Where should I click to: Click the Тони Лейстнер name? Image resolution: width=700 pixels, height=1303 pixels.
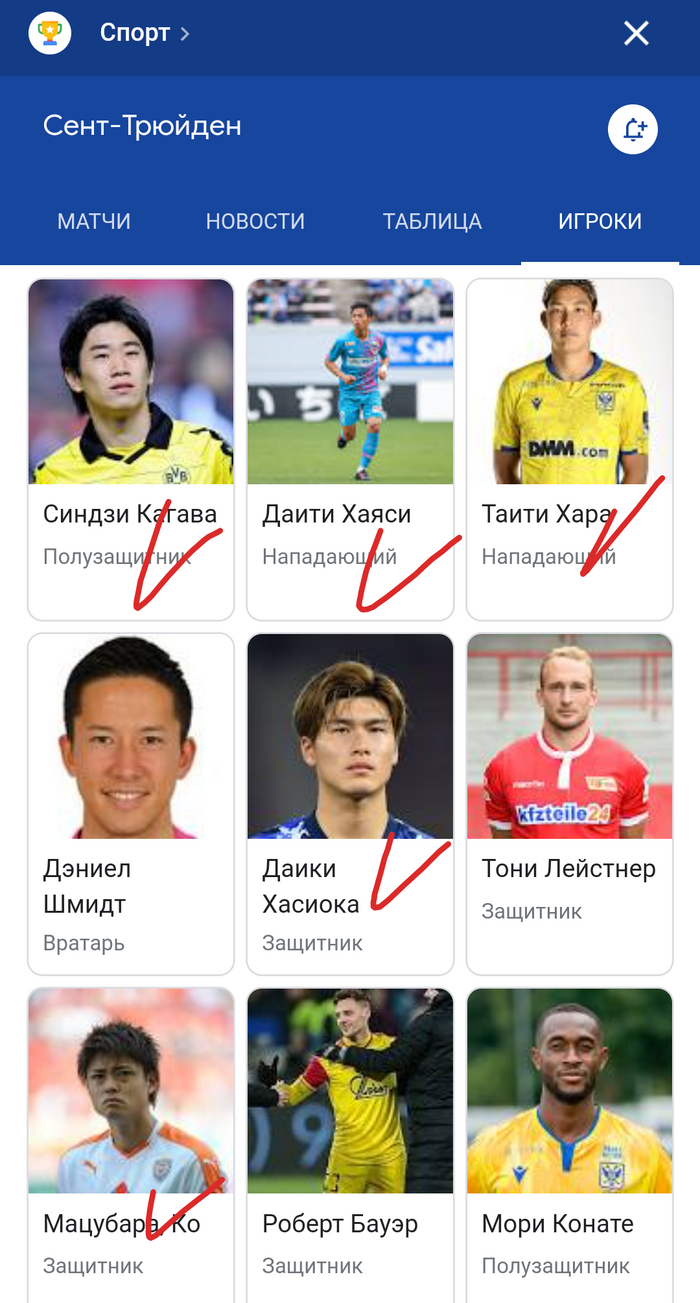[569, 869]
